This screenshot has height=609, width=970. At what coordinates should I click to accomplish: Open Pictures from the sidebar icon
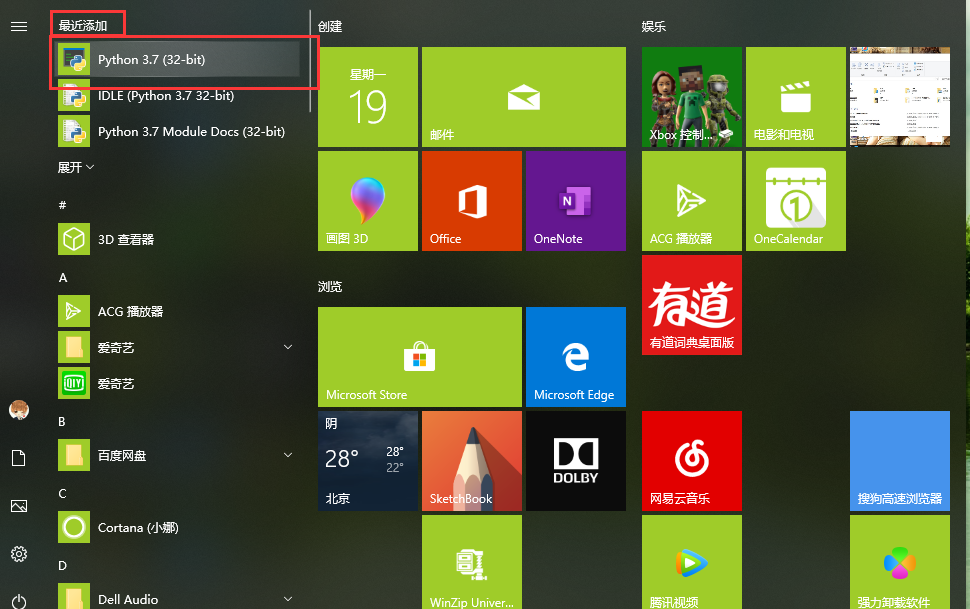[x=19, y=506]
